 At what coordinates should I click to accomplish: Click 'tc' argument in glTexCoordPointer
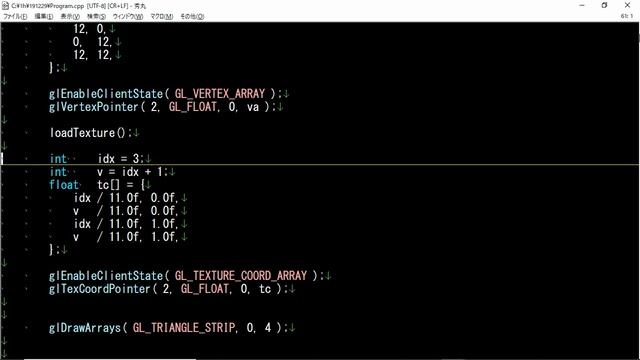[x=265, y=289]
